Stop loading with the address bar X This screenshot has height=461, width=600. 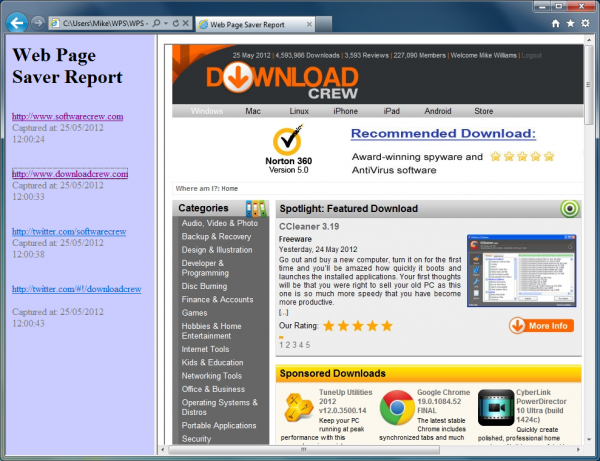186,23
